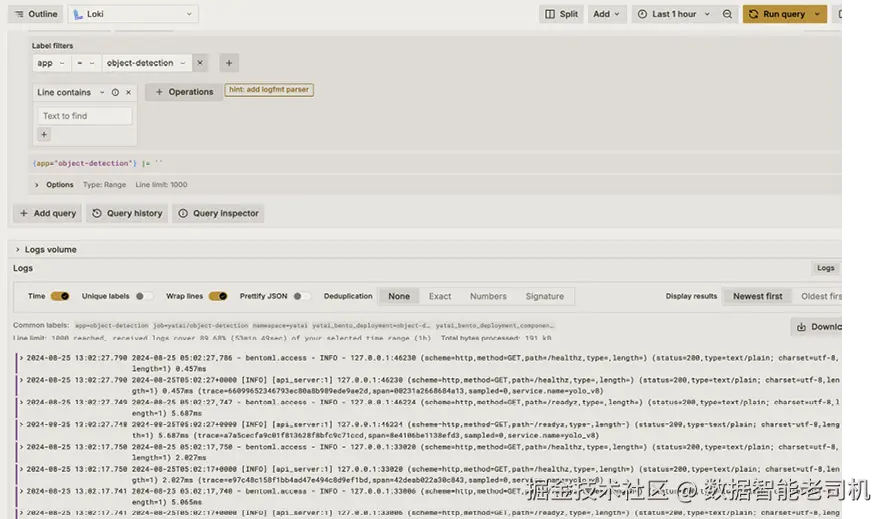
Task: Change the equals operator dropdown
Action: (86, 63)
